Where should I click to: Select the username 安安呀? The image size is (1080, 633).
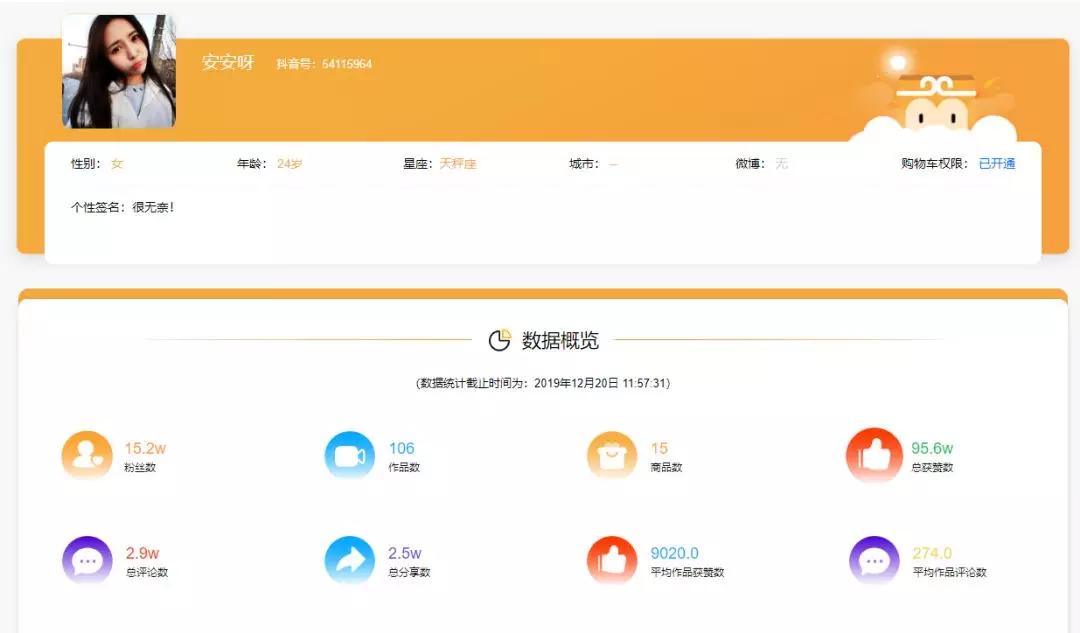point(229,63)
